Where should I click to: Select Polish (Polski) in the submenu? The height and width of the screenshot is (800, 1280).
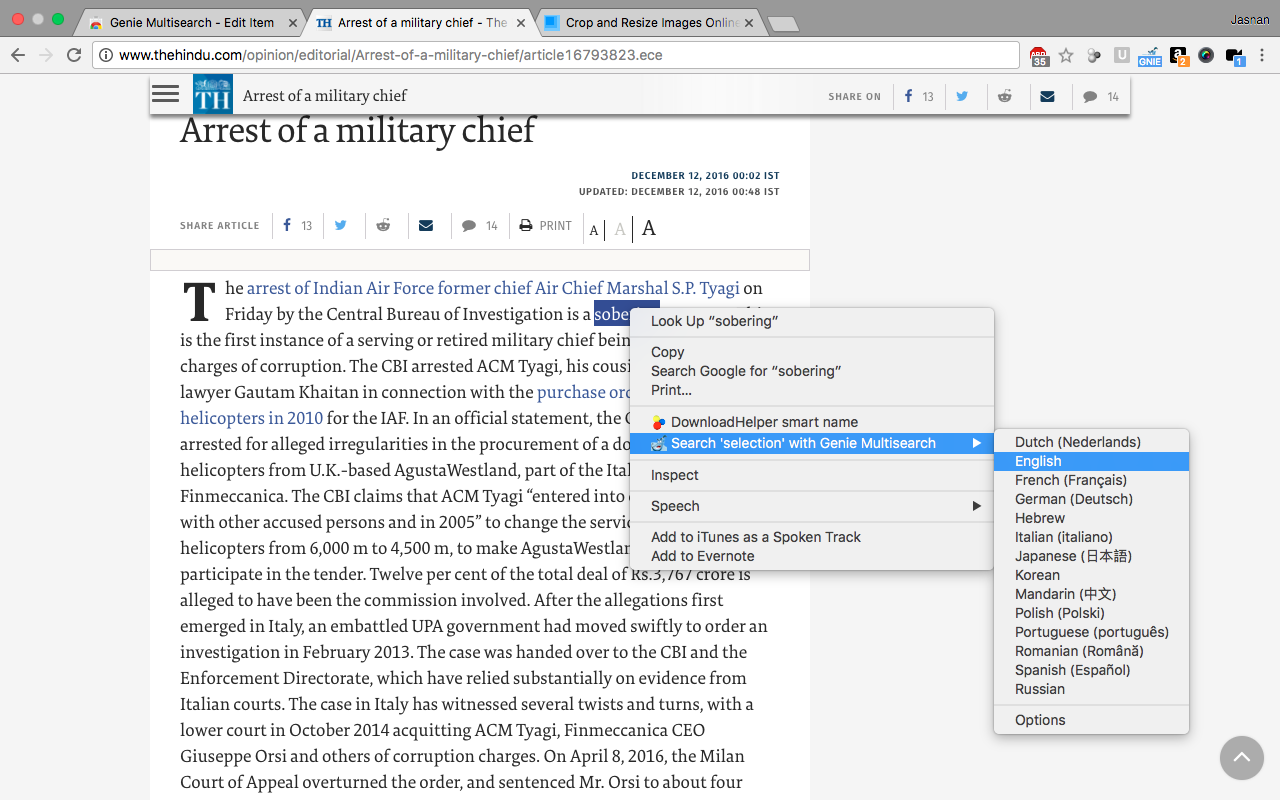[x=1091, y=613]
